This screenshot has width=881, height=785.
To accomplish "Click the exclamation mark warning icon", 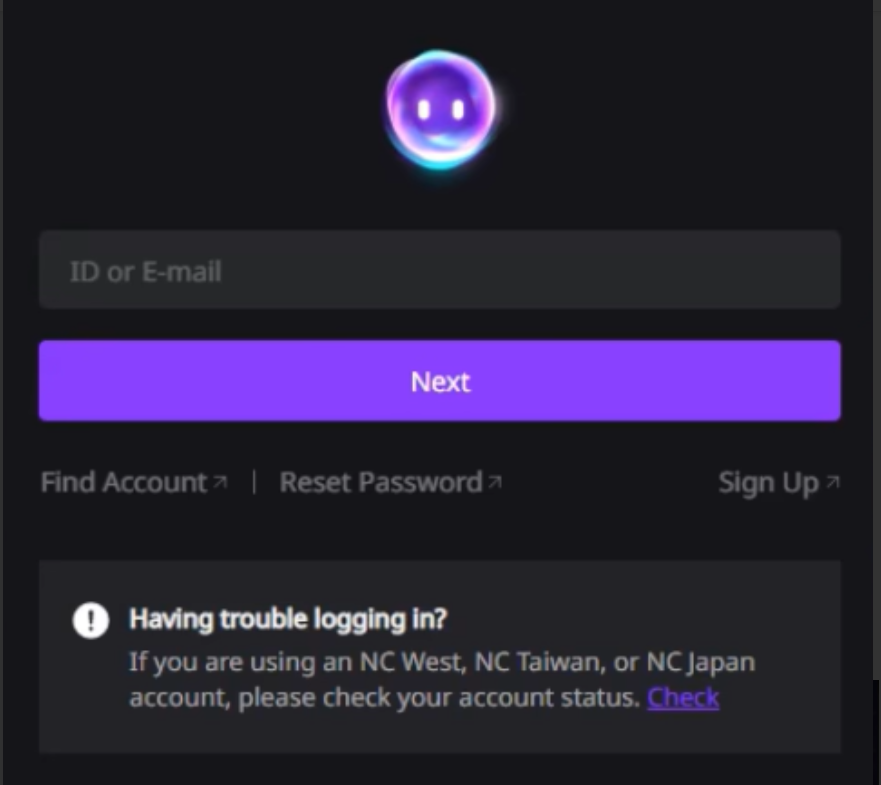I will pos(91,620).
